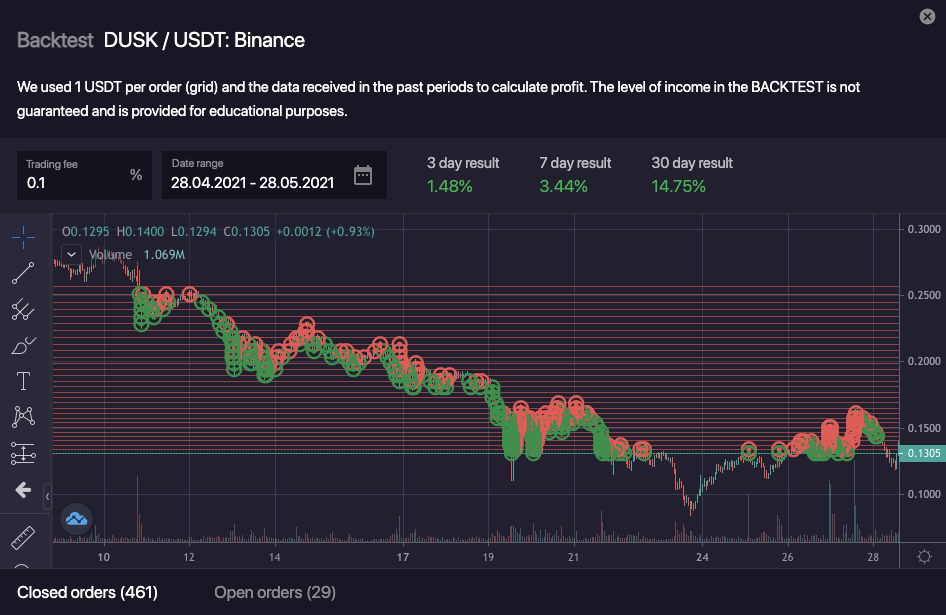The height and width of the screenshot is (615, 946).
Task: Select the crosshair cursor tool
Action: click(23, 237)
